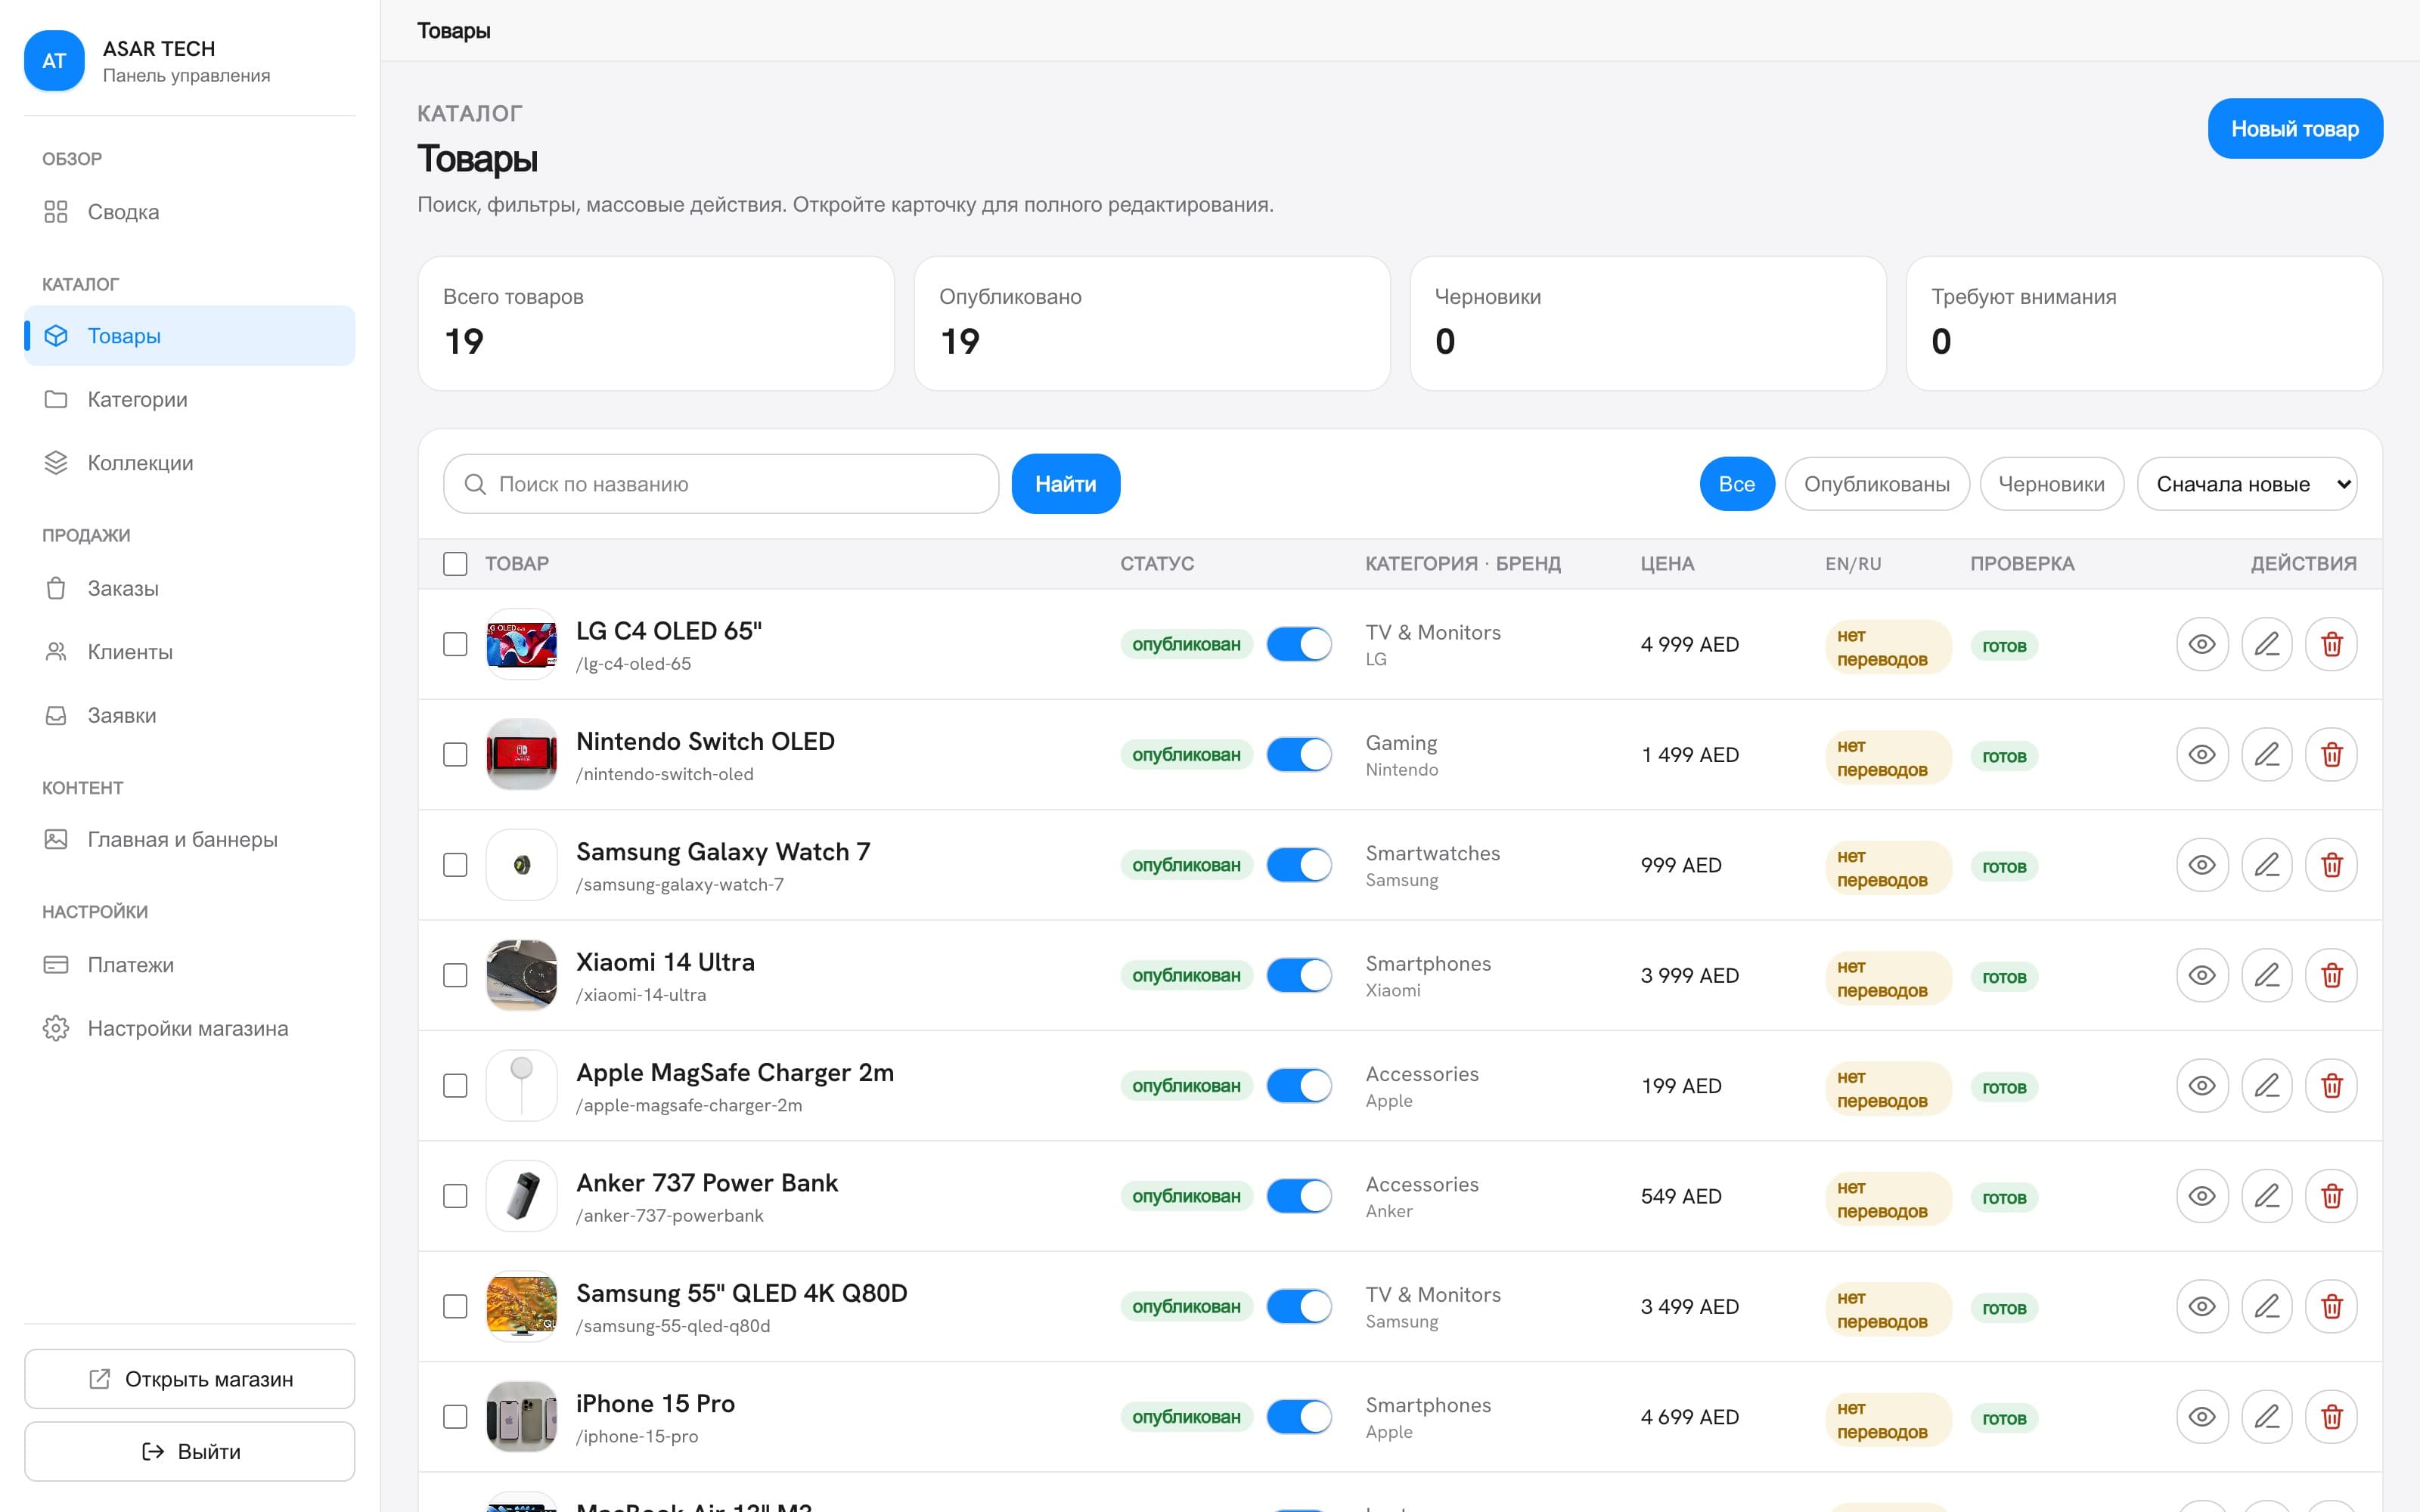2420x1512 pixels.
Task: Open the «Клиенты» section
Action: coord(190,652)
